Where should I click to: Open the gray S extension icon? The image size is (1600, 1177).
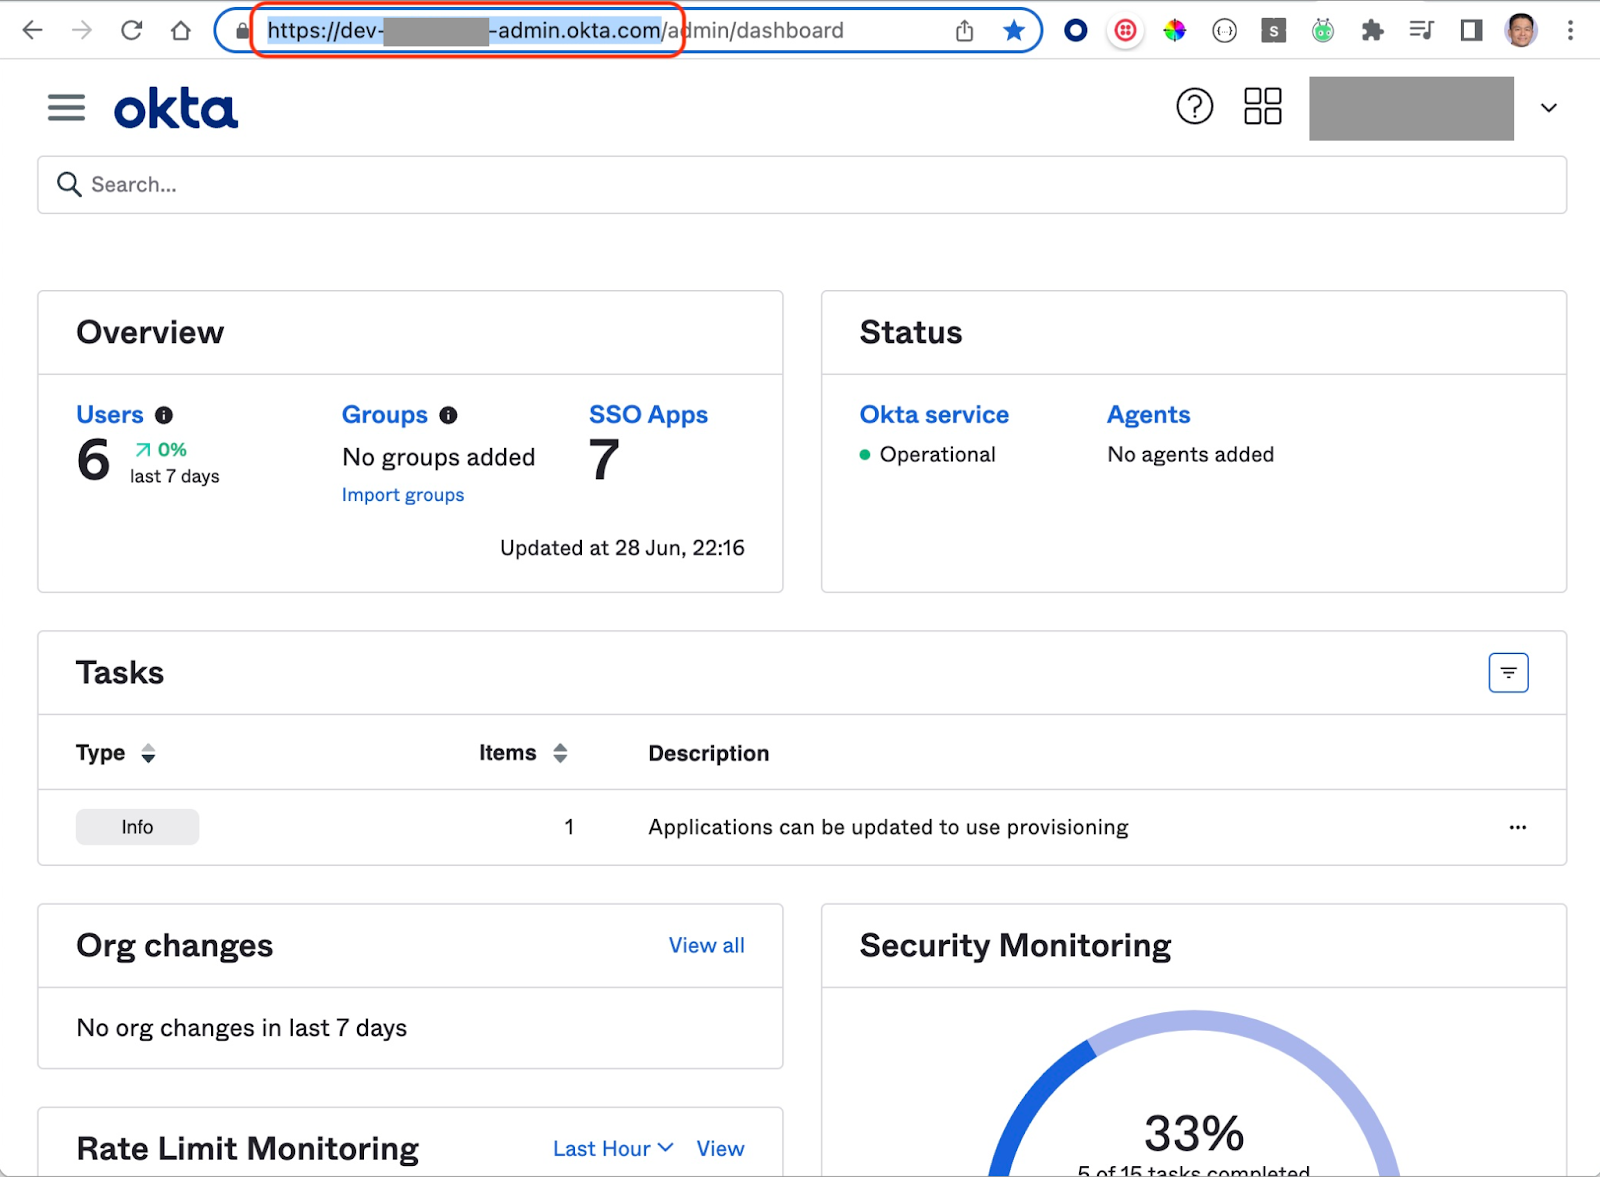1273,31
